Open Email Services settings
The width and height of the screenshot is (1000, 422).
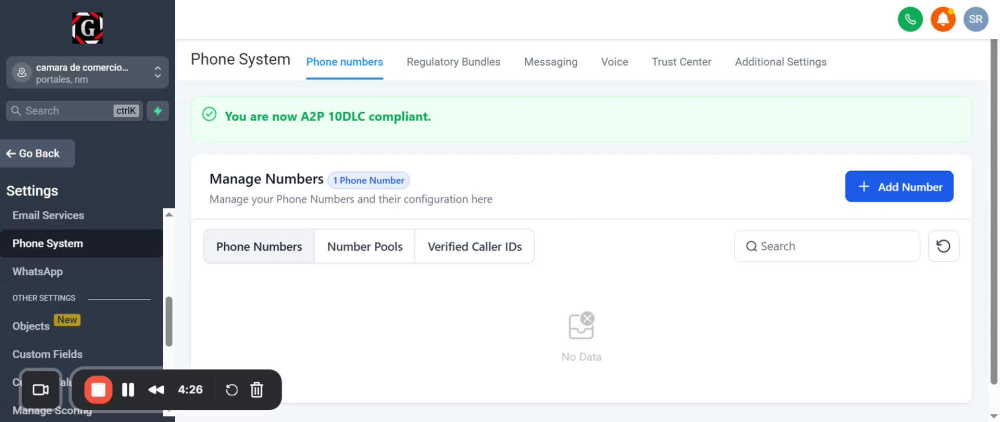pyautogui.click(x=48, y=215)
